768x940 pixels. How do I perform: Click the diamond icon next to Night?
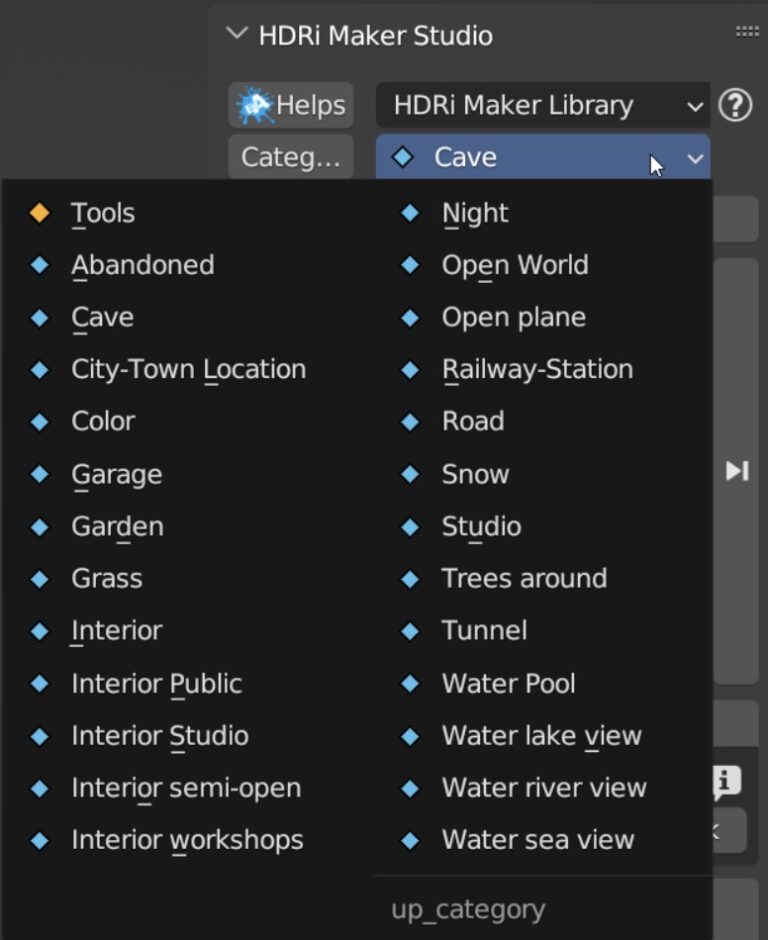click(x=410, y=212)
